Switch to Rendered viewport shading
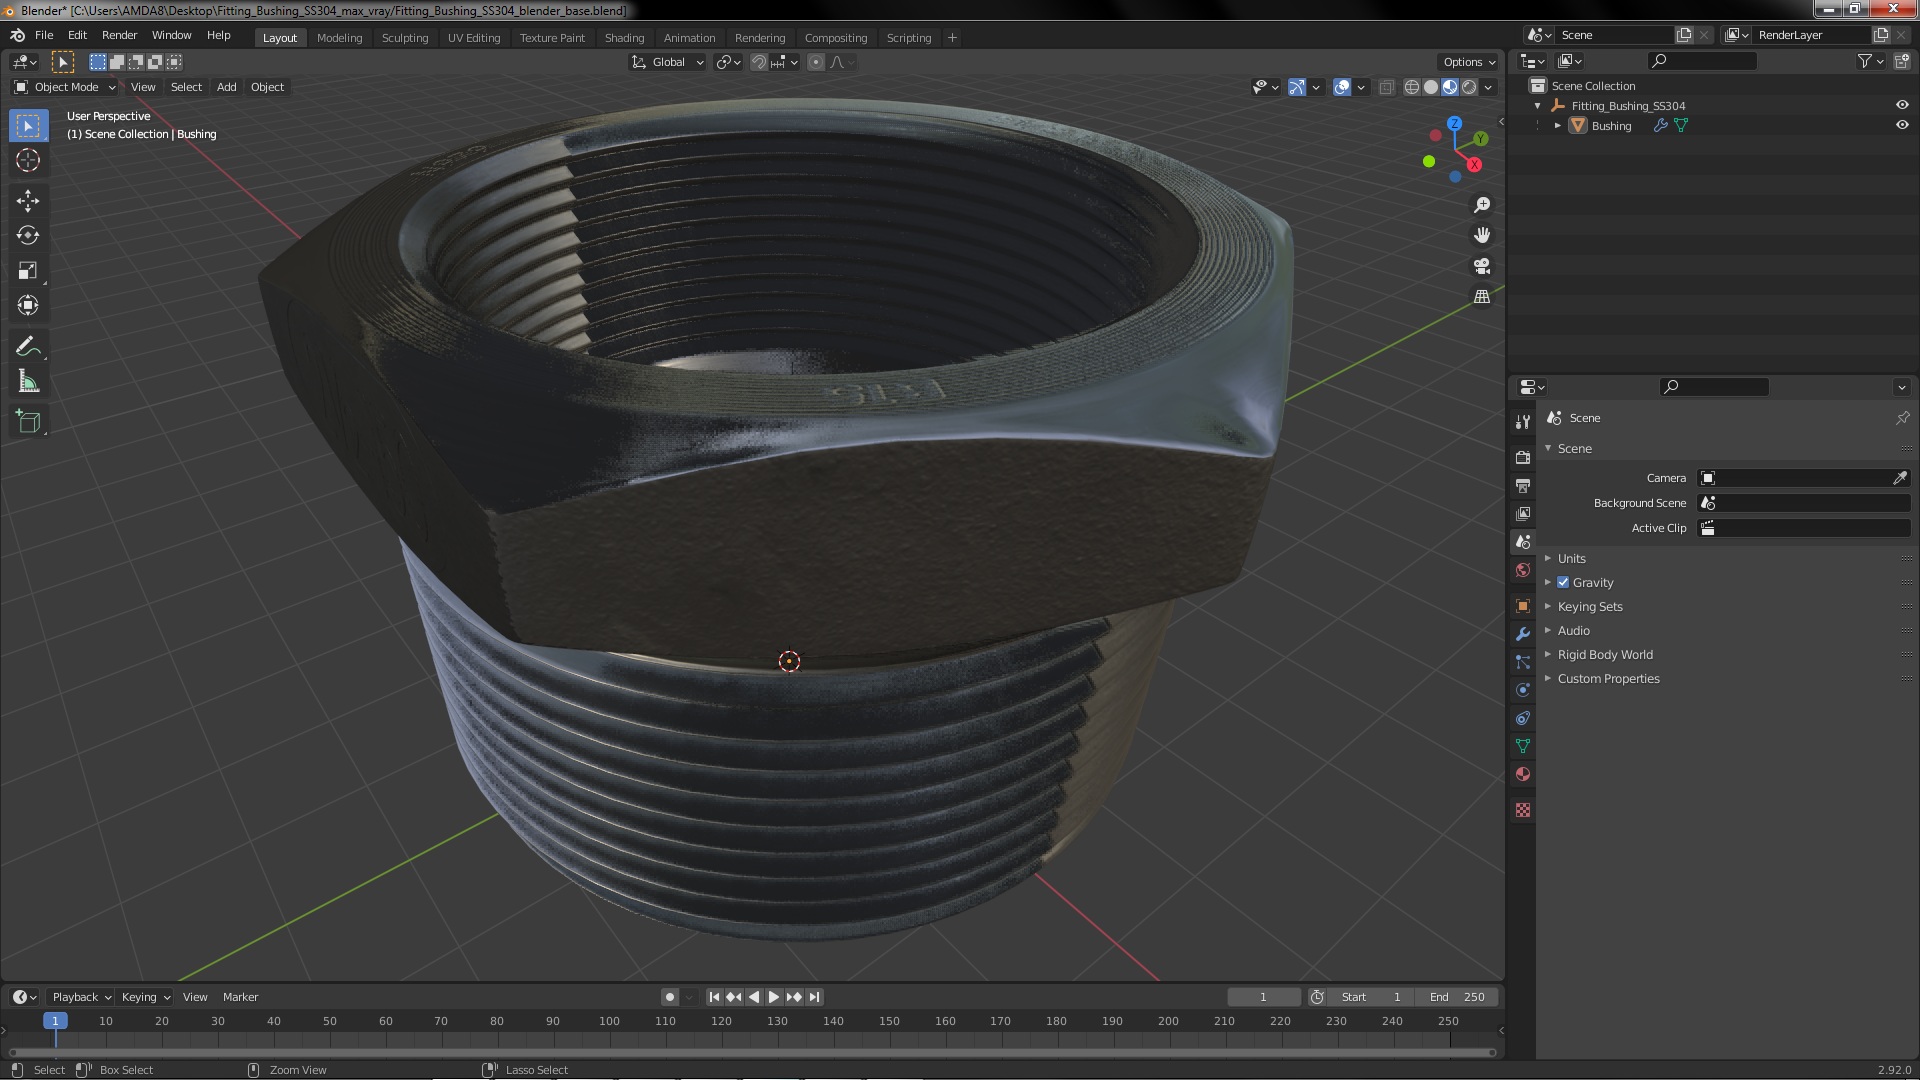1920x1080 pixels. pos(1469,87)
